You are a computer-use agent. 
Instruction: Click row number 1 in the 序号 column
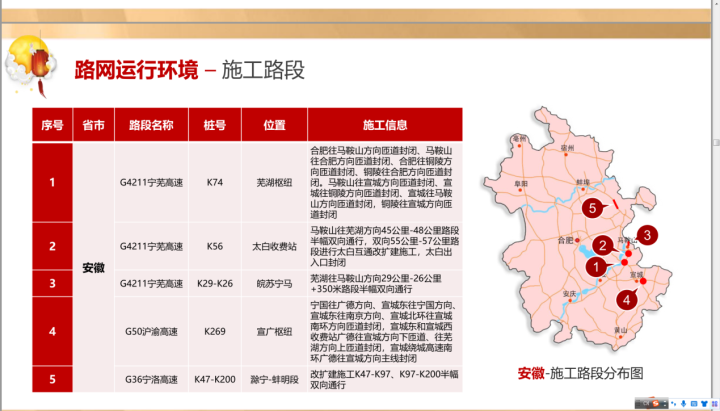[x=52, y=182]
